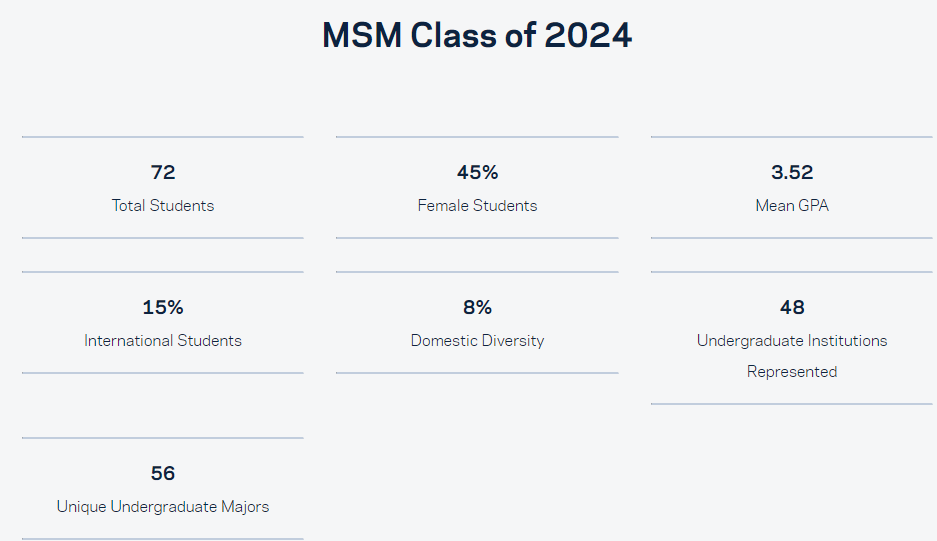Image resolution: width=937 pixels, height=541 pixels.
Task: Click the Domestic Diversity label
Action: pos(477,341)
